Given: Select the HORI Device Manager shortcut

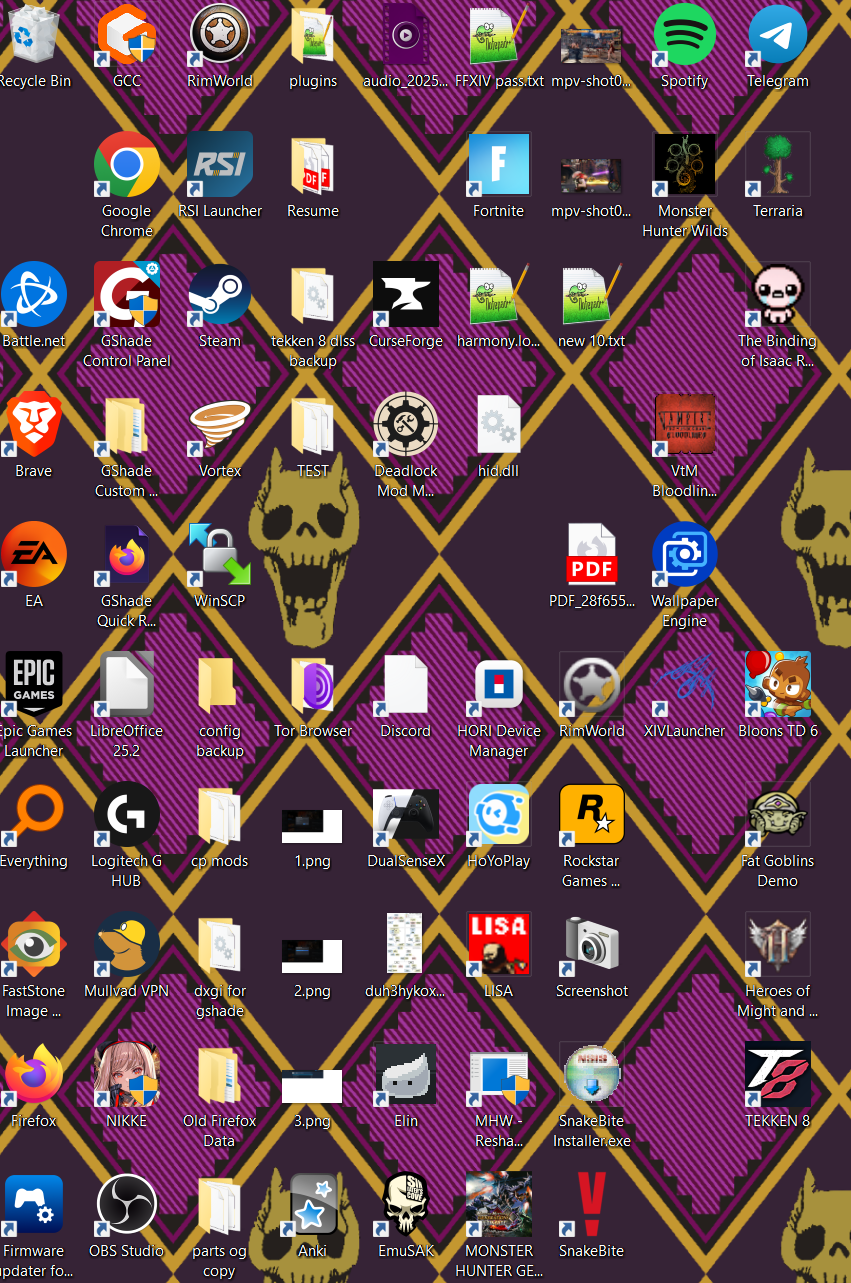Looking at the screenshot, I should tap(499, 685).
